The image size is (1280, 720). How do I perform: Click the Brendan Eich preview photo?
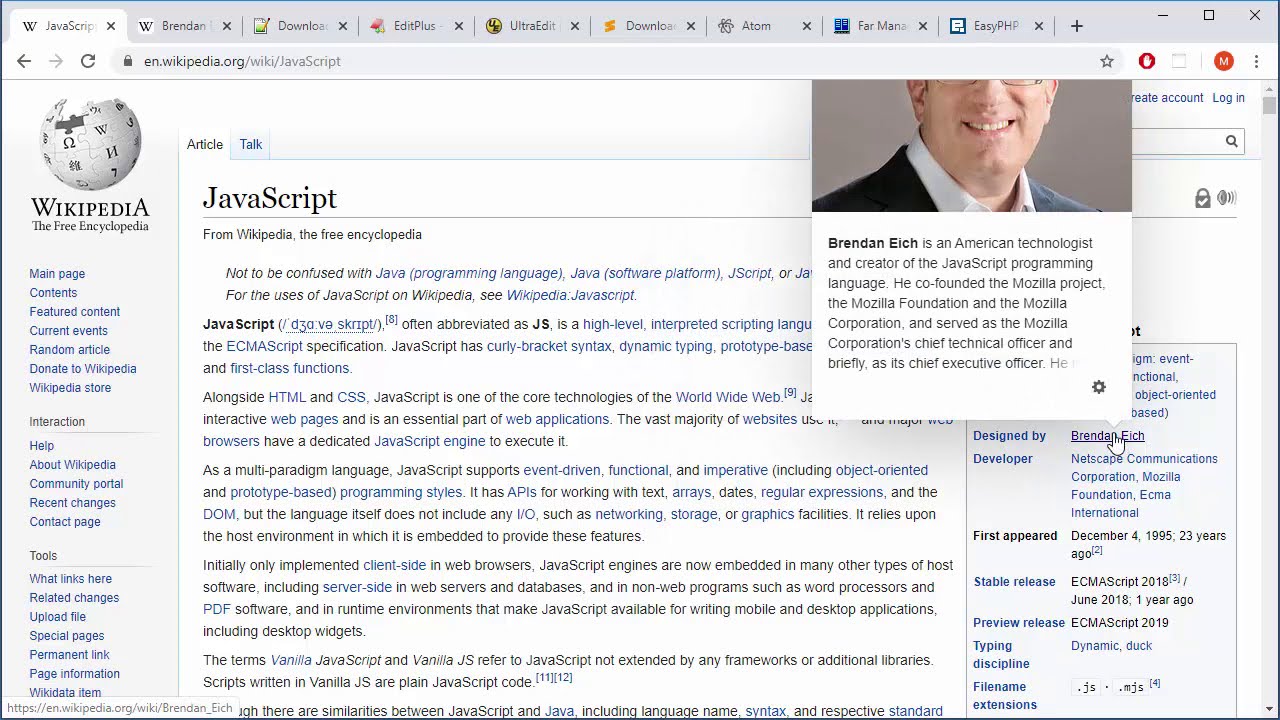coord(972,146)
